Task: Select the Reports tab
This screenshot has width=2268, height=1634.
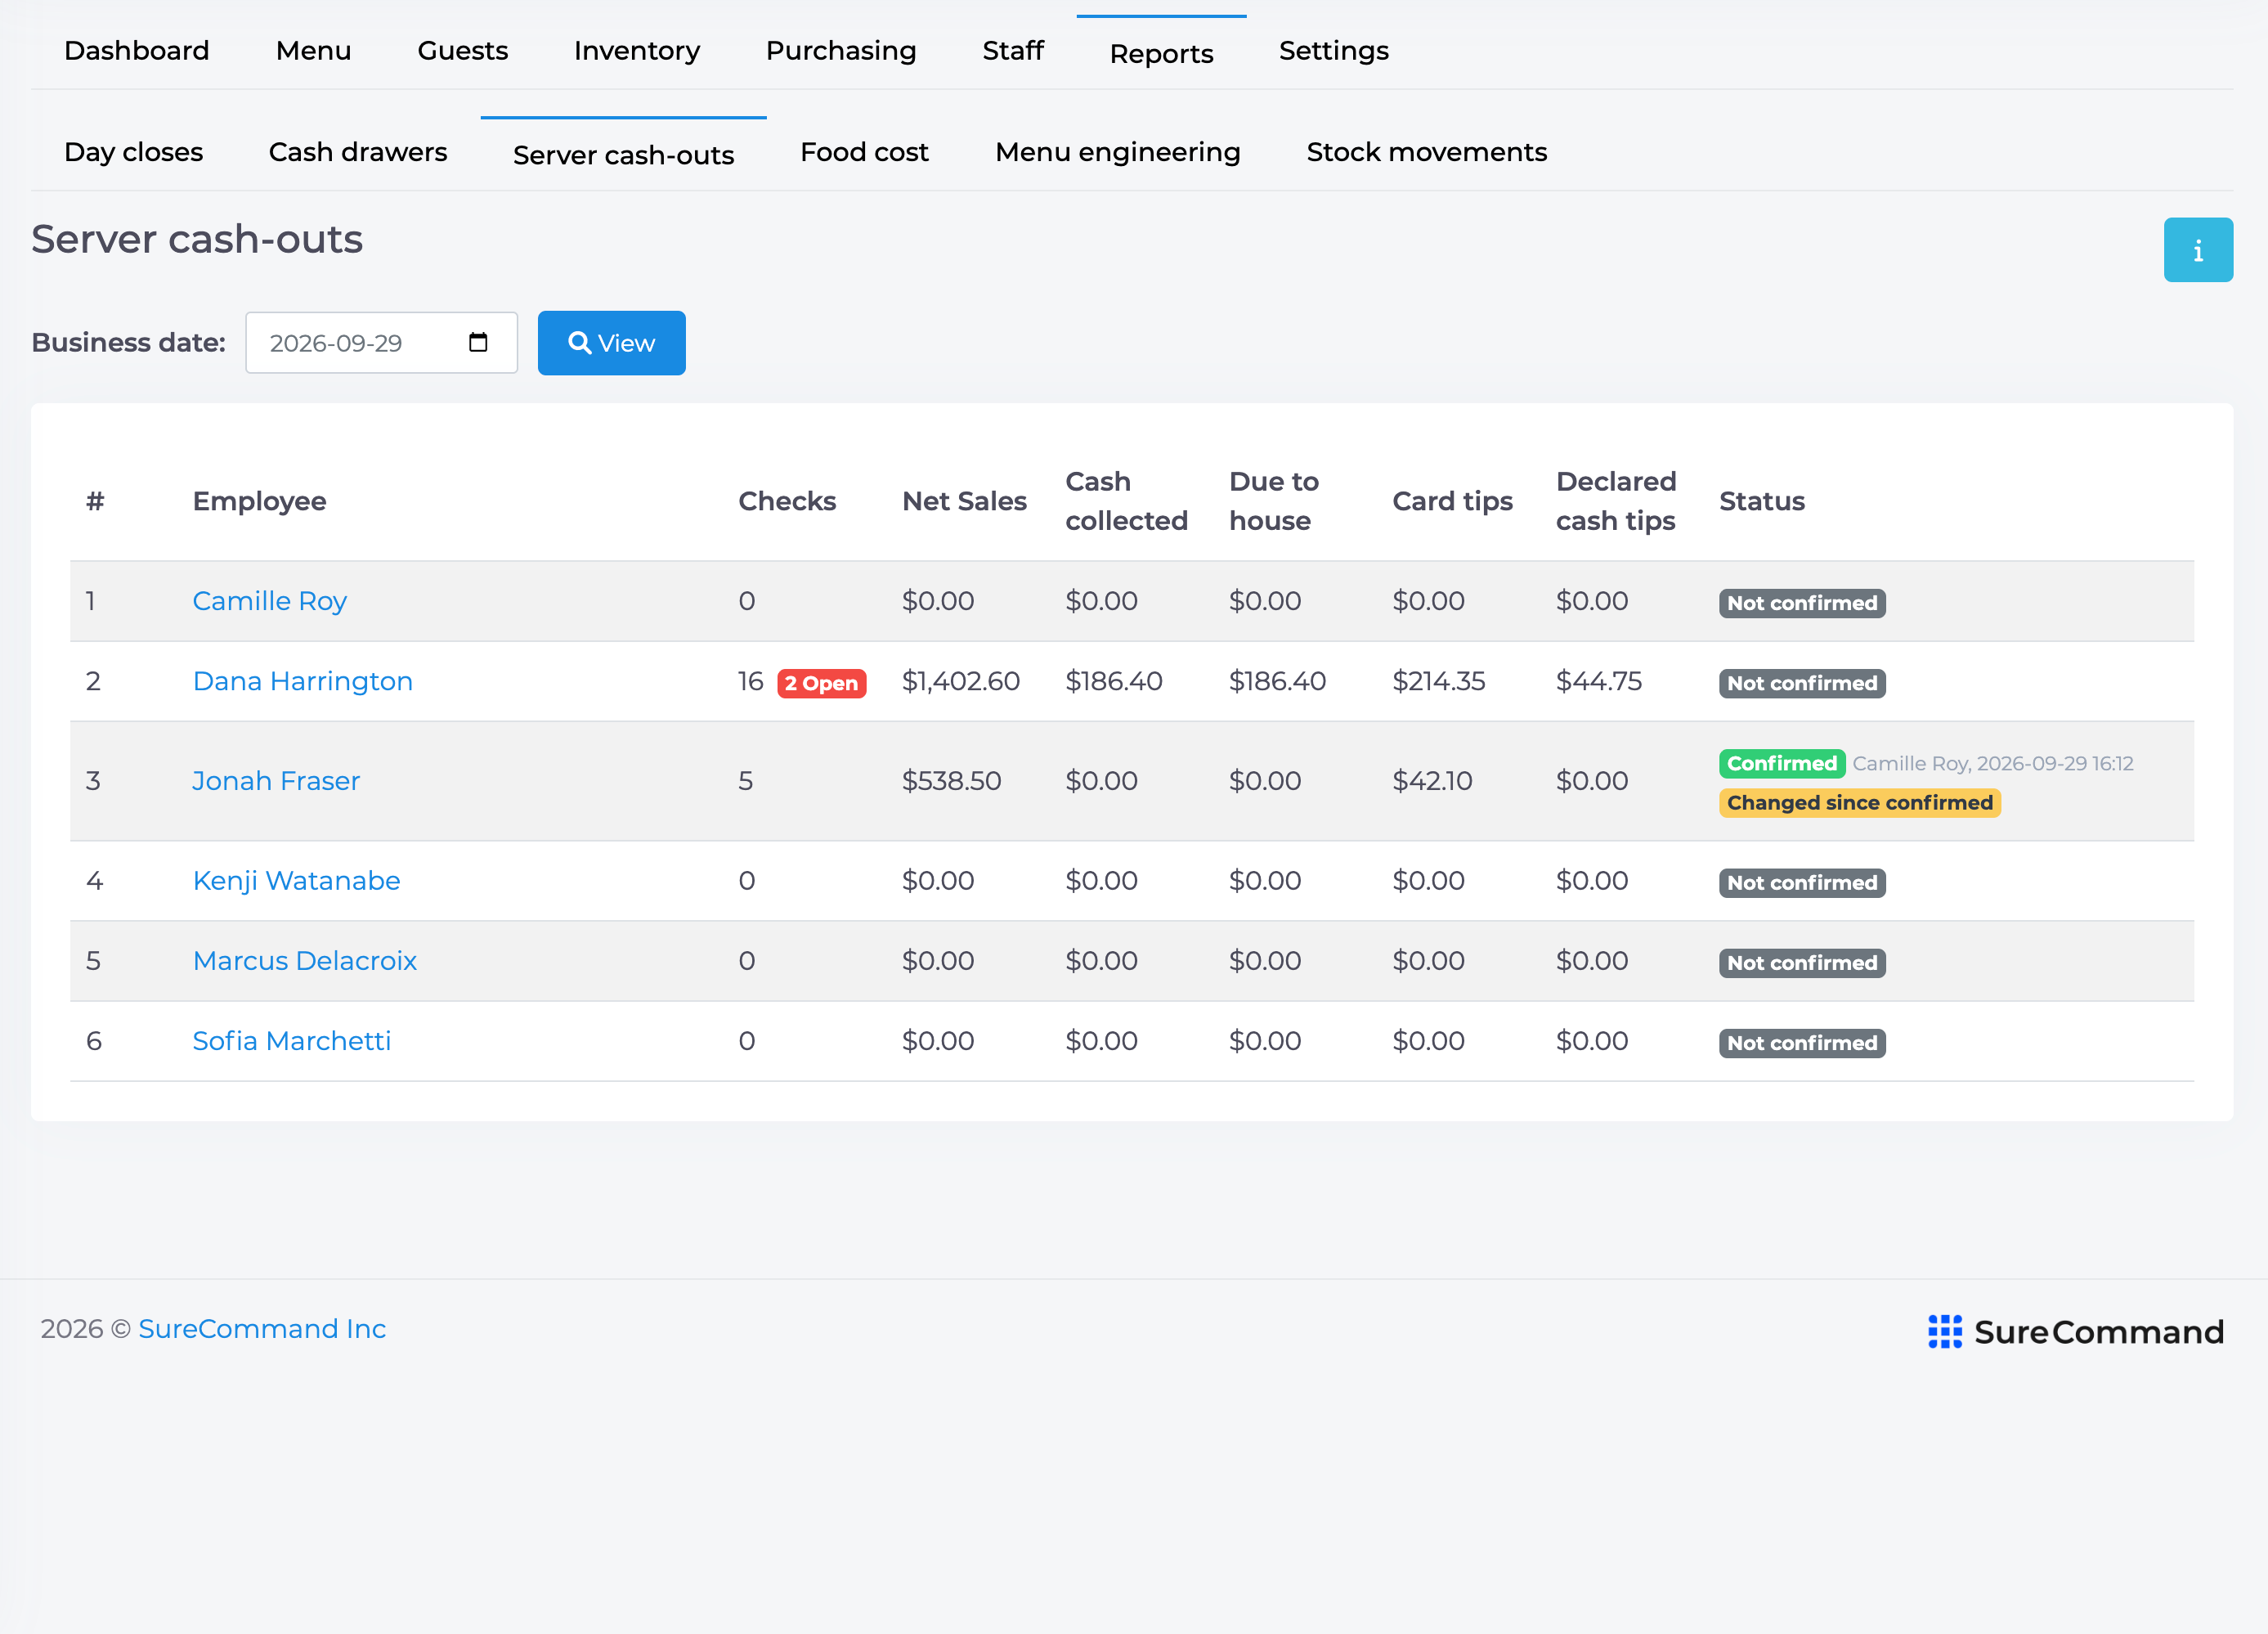Action: coord(1161,53)
